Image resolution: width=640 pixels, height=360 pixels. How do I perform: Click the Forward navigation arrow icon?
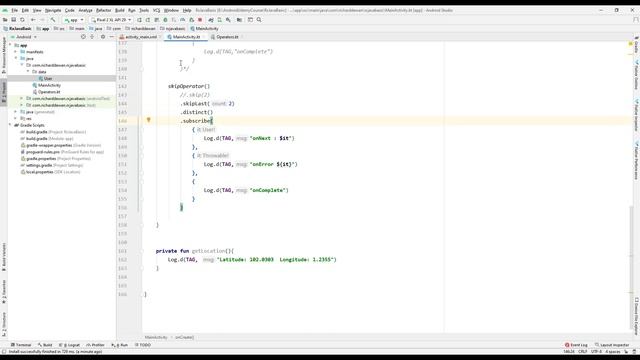pyautogui.click(x=42, y=20)
